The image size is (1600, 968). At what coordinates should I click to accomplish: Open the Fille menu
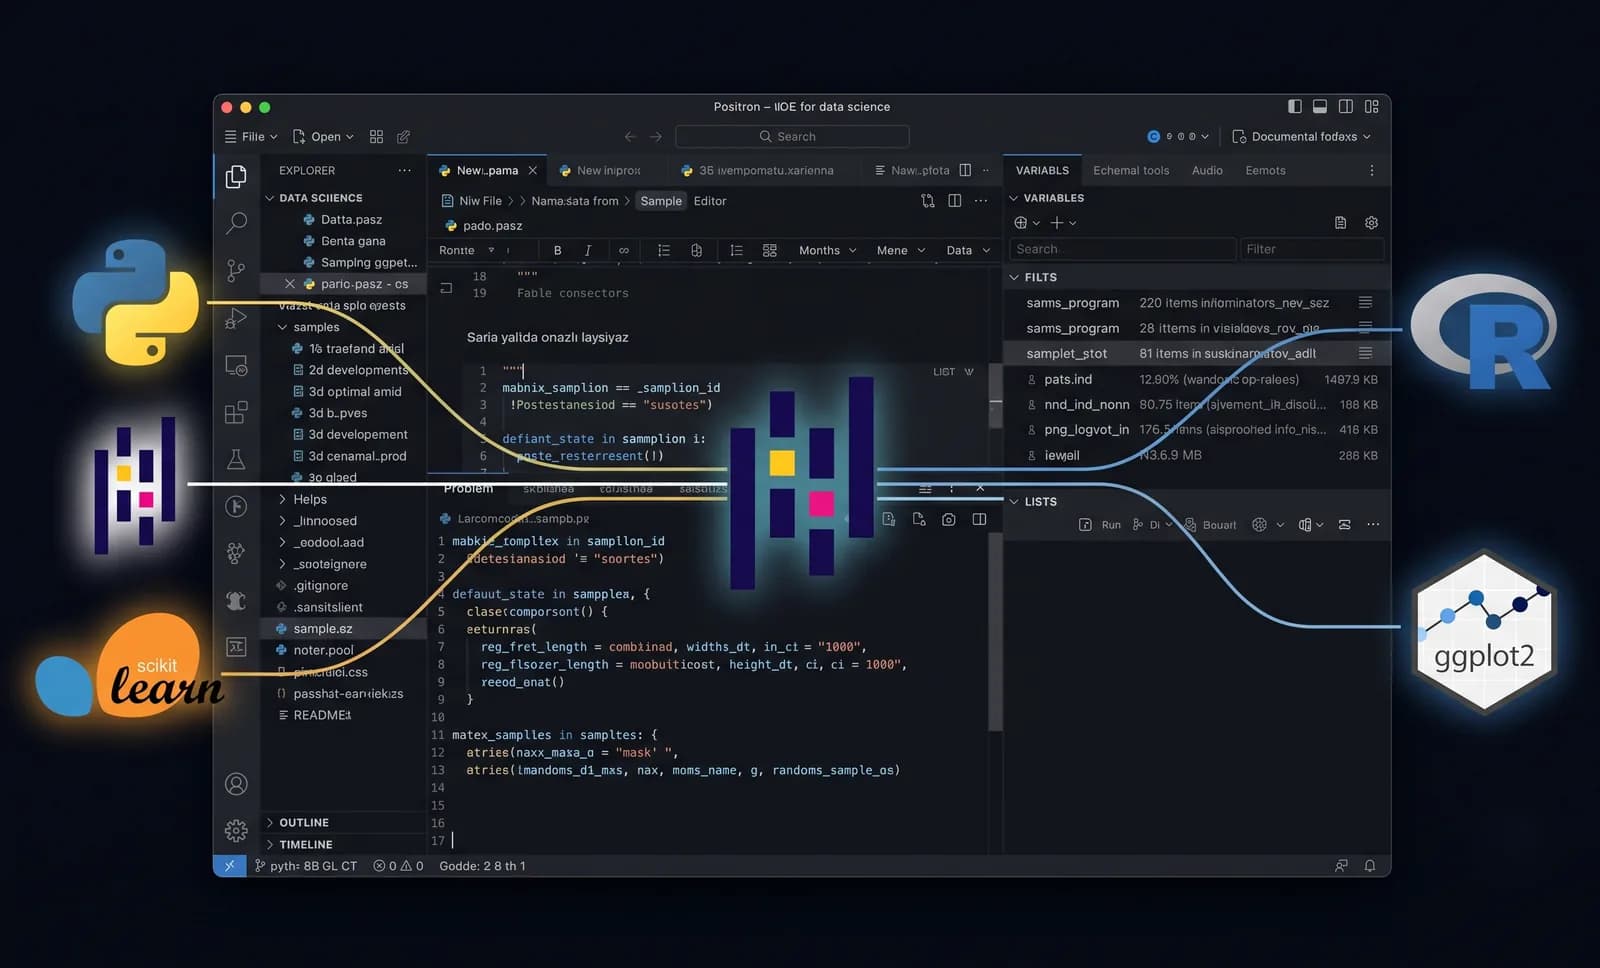click(x=251, y=137)
